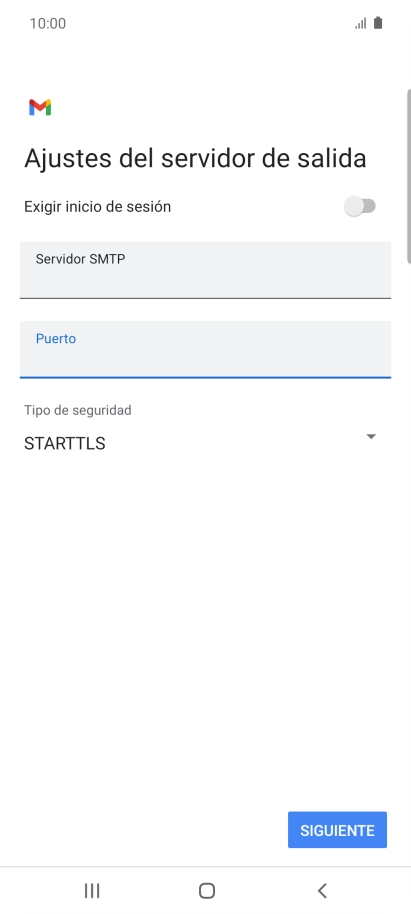The width and height of the screenshot is (411, 914).
Task: Tap the Exigir inicio de sesión label
Action: [x=97, y=206]
